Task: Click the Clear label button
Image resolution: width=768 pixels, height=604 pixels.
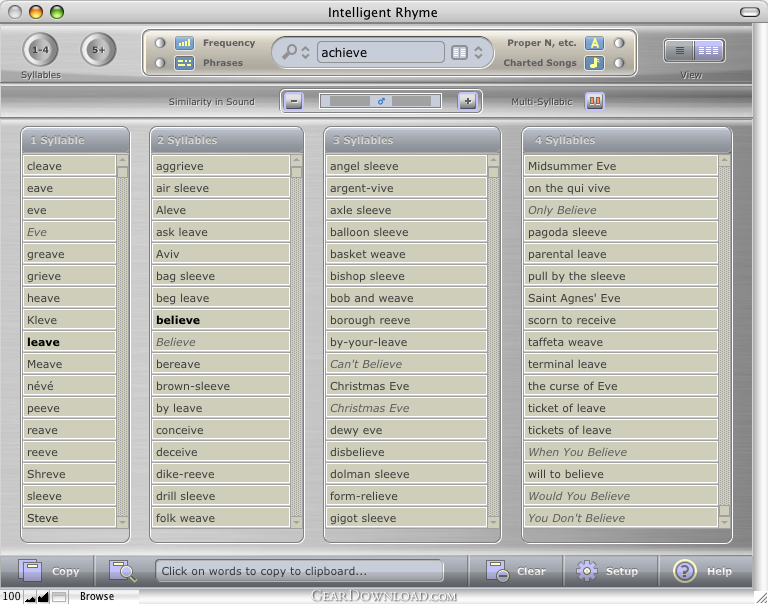Action: pos(531,571)
